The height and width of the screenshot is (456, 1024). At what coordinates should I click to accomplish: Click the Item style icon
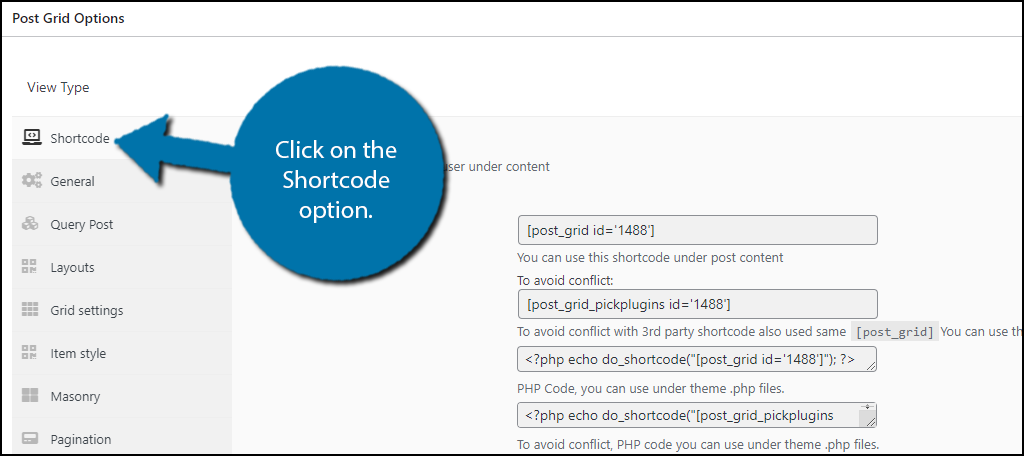pos(30,353)
